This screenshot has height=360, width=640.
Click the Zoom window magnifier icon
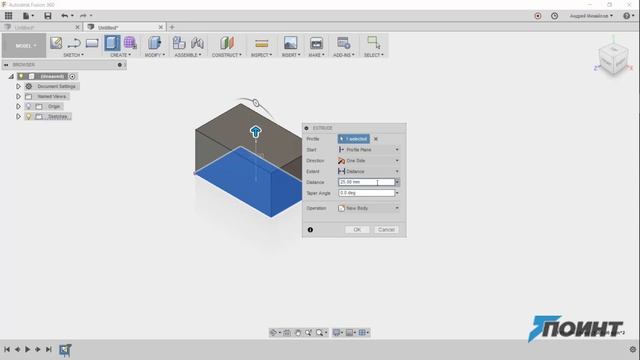[x=320, y=333]
